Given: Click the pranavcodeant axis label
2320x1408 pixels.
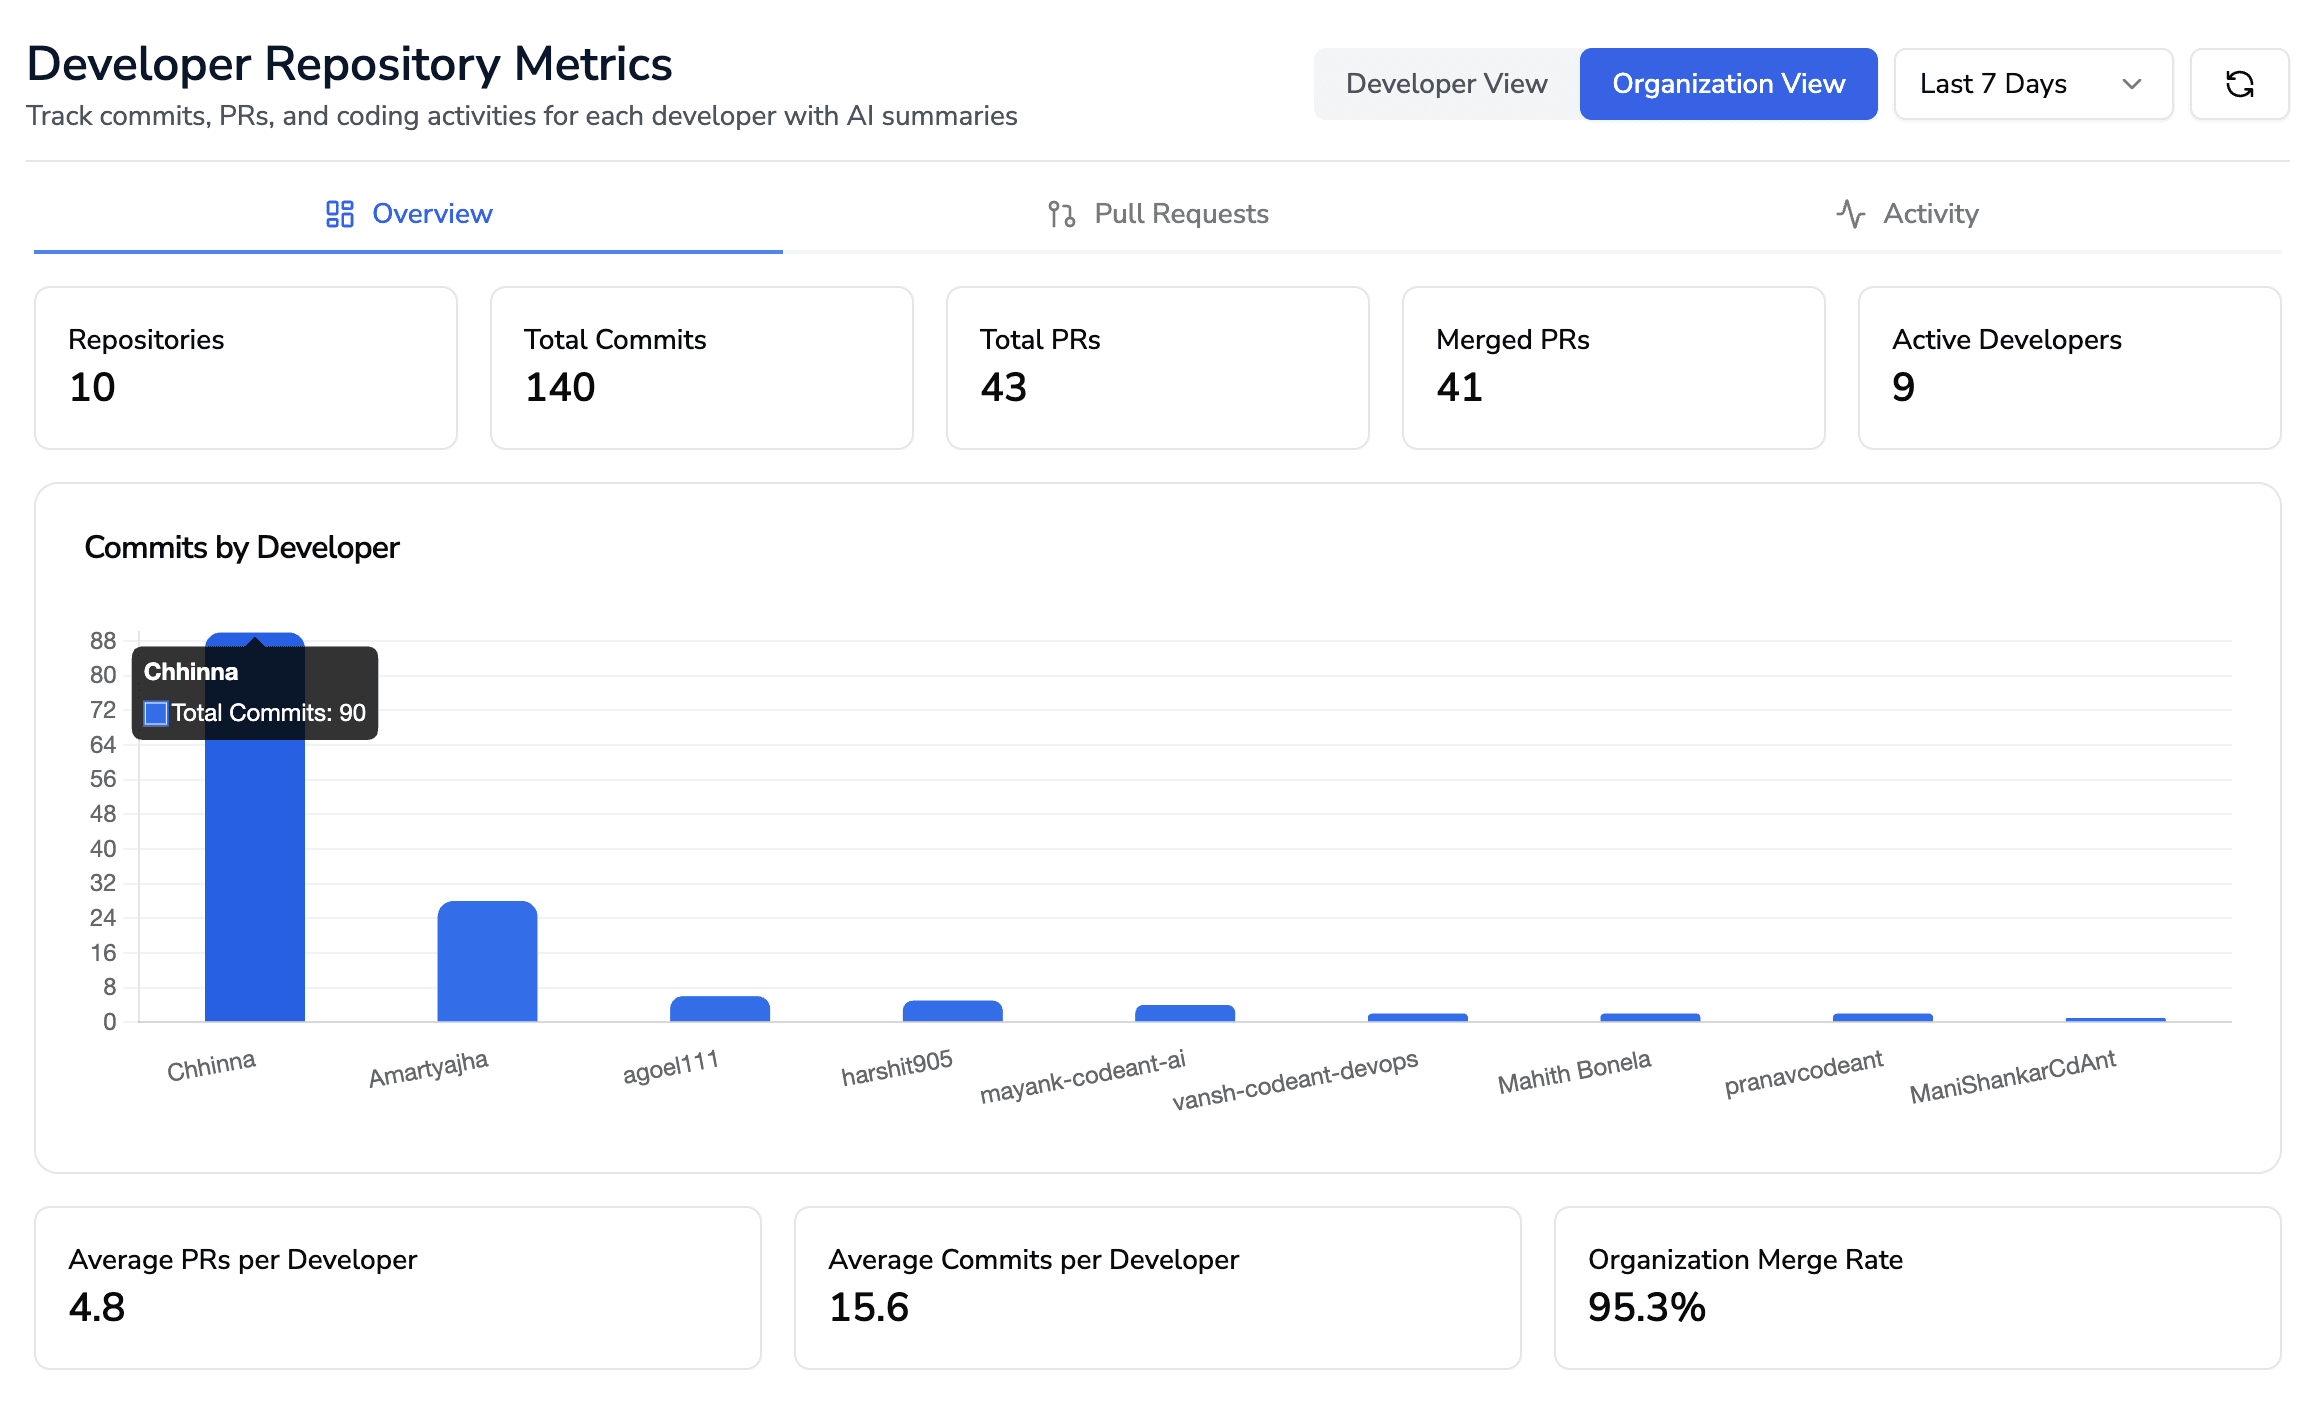Looking at the screenshot, I should pos(1804,1073).
